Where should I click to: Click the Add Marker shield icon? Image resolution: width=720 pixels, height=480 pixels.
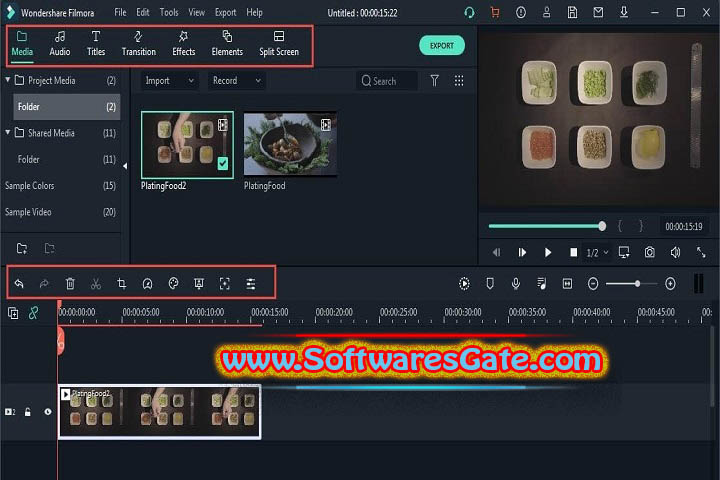490,283
